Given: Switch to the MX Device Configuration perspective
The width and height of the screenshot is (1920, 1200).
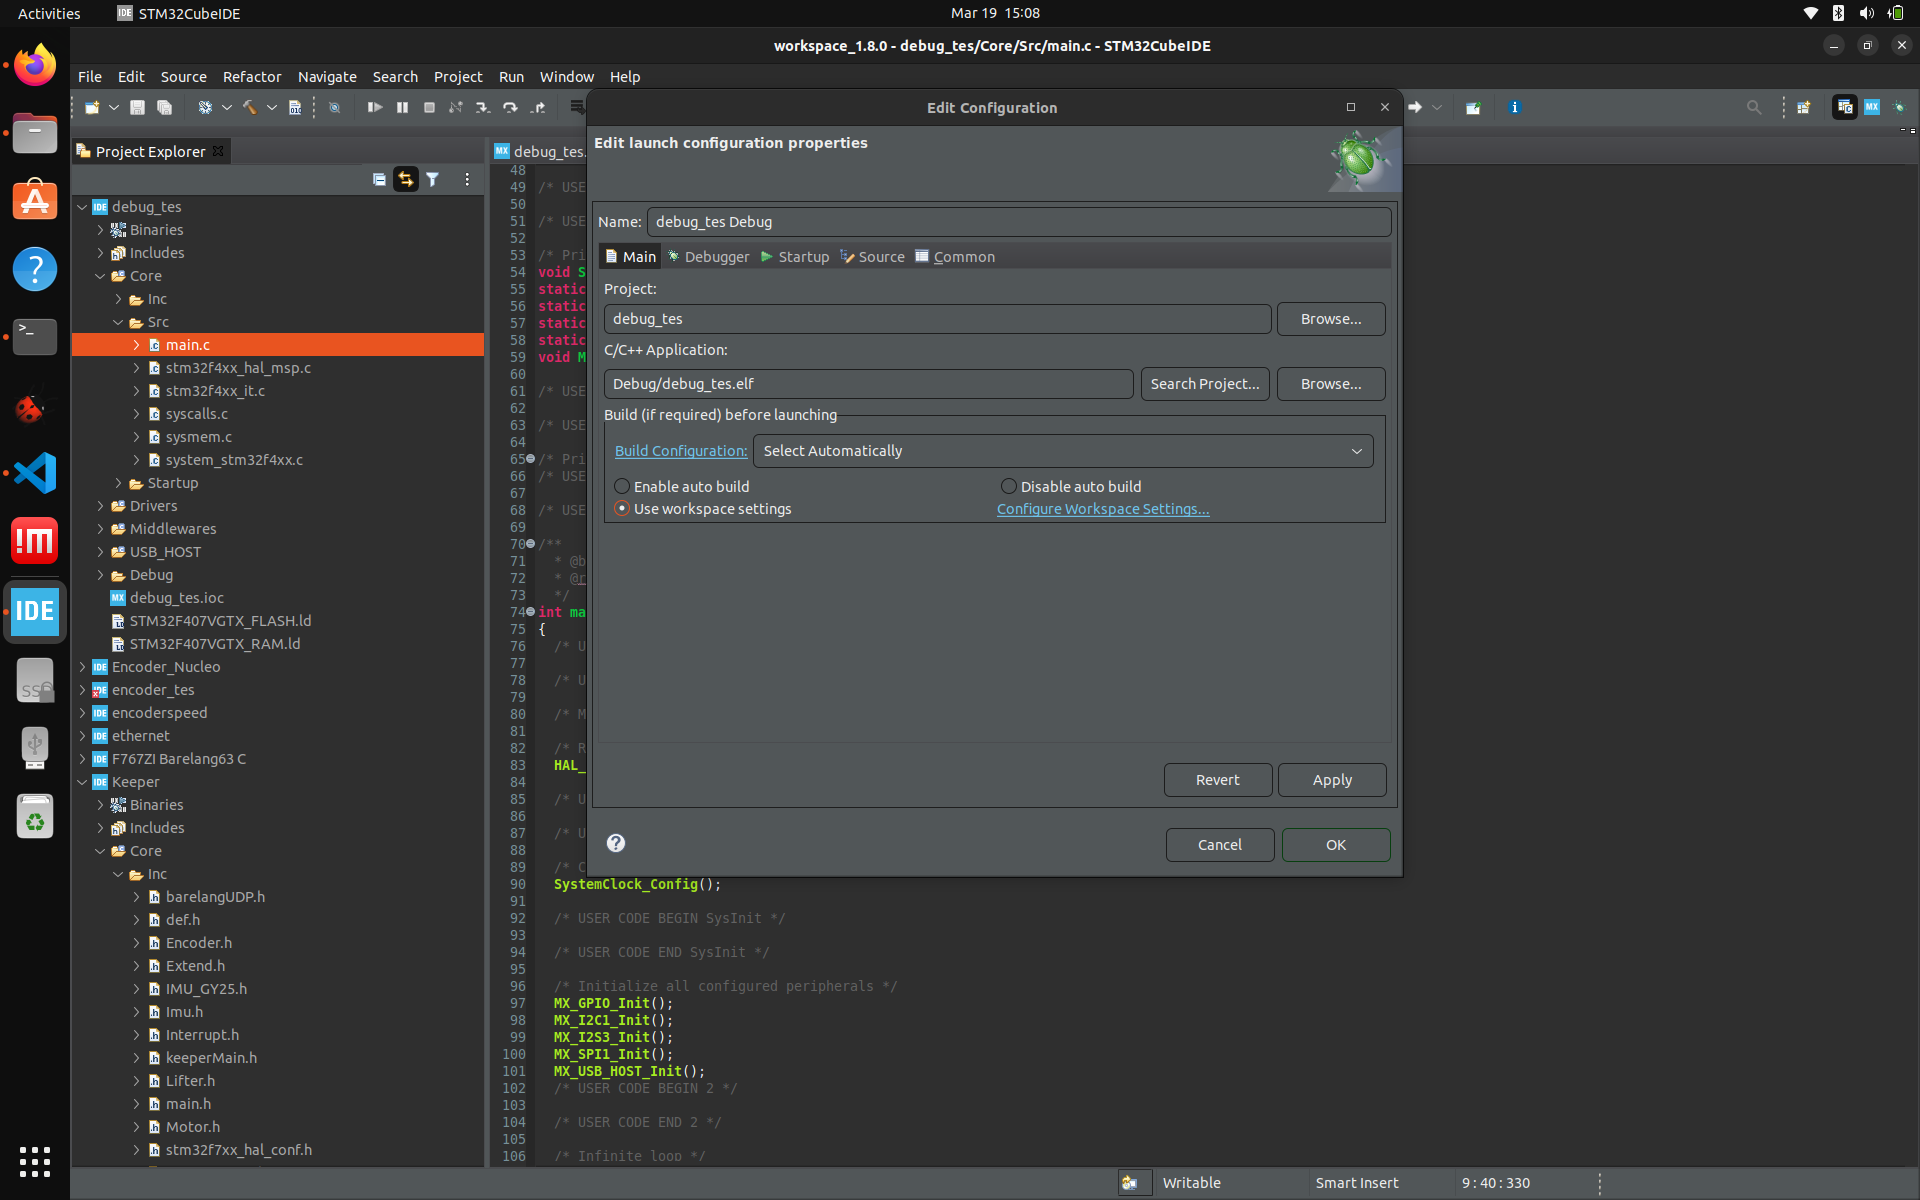Looking at the screenshot, I should point(1872,107).
